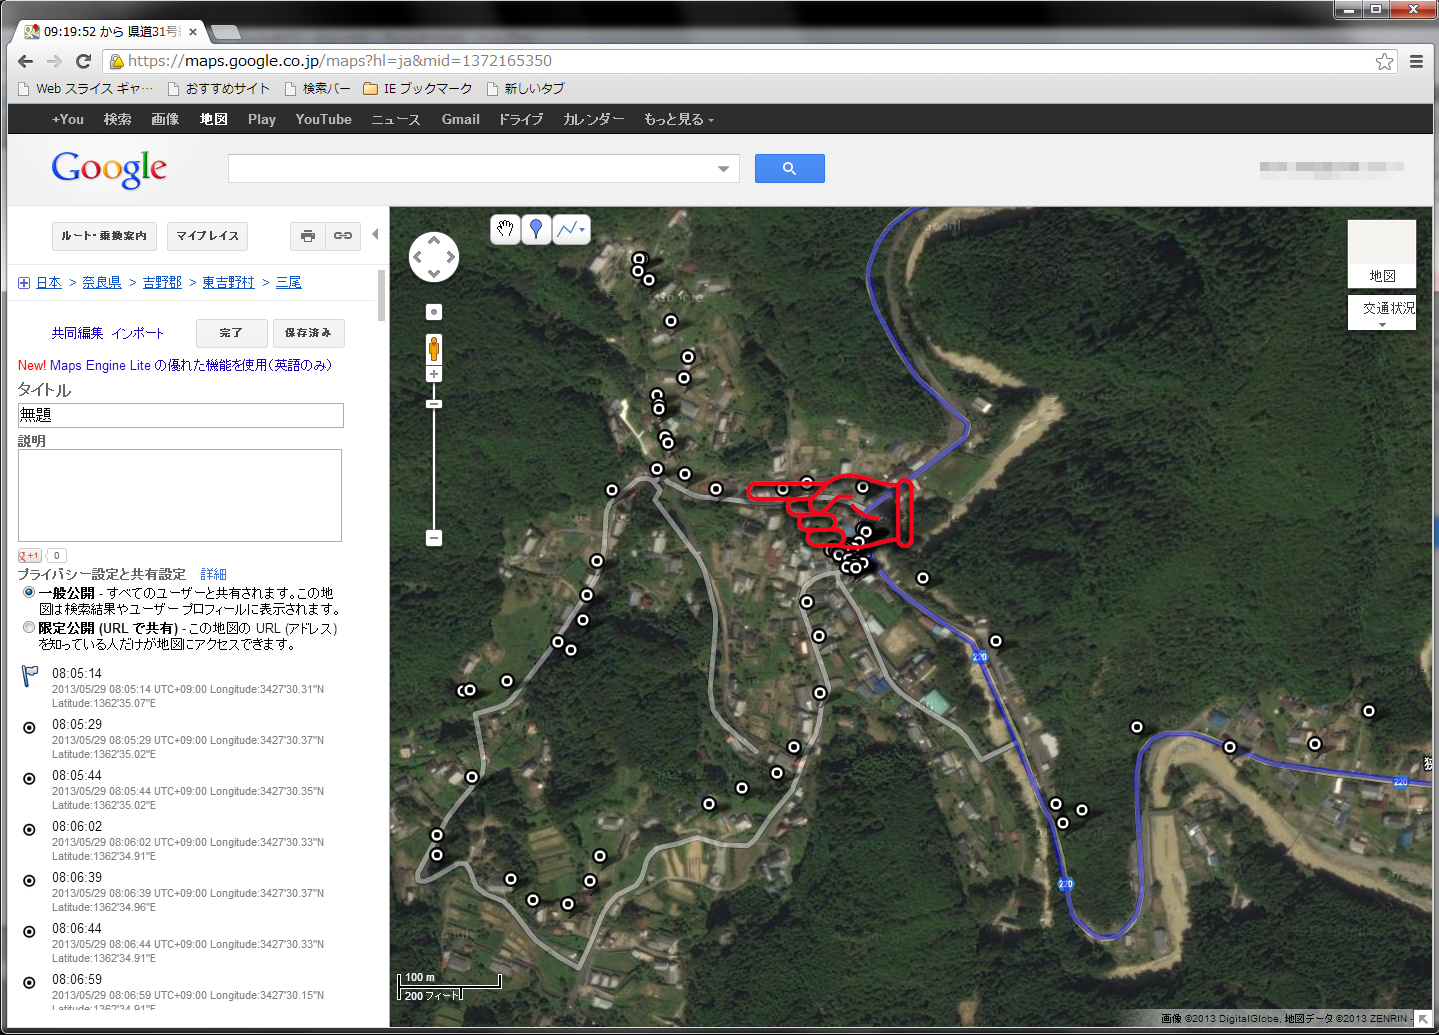Click the blue search button
This screenshot has width=1439, height=1035.
click(790, 168)
